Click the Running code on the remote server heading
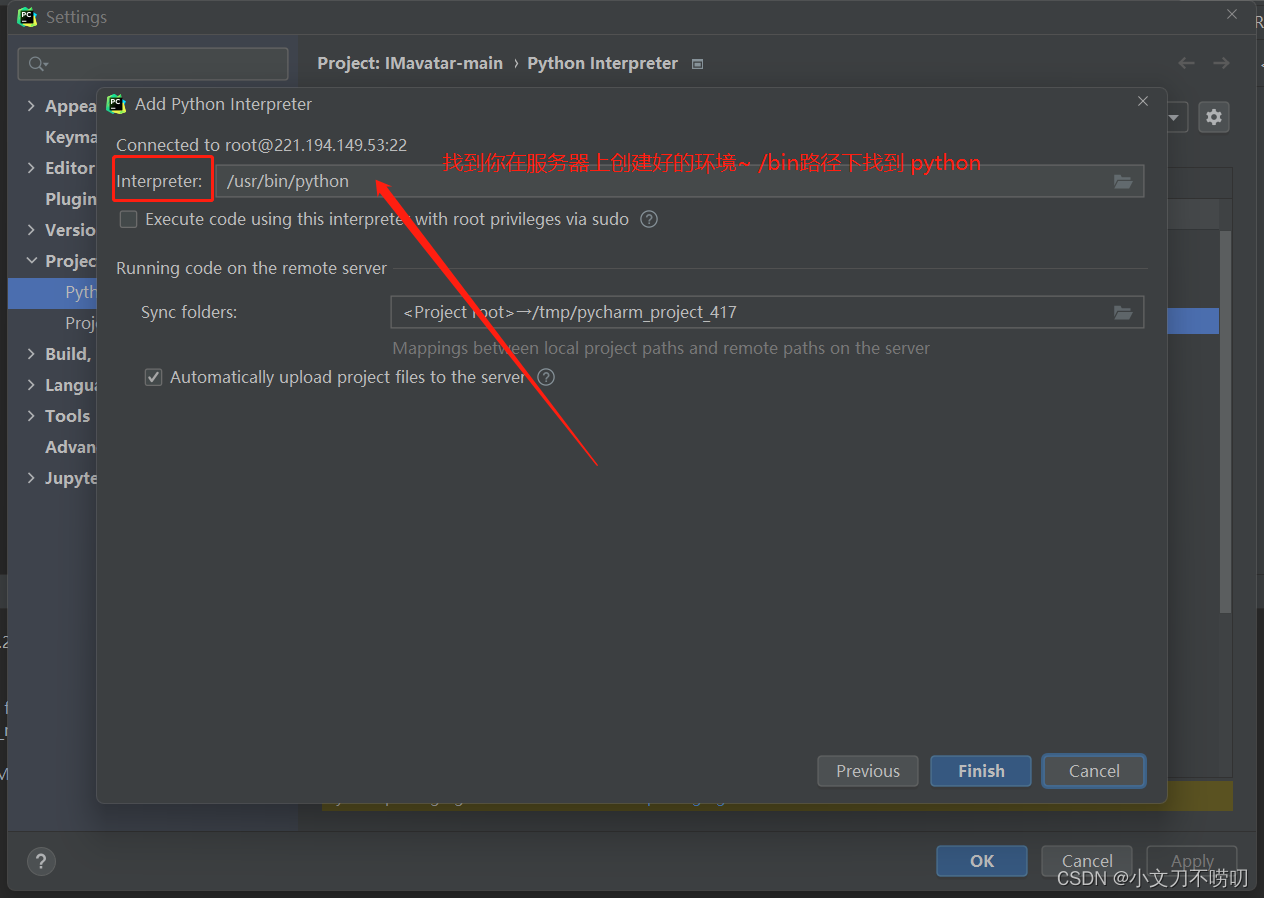Screen dimensions: 1264x898 coord(252,268)
